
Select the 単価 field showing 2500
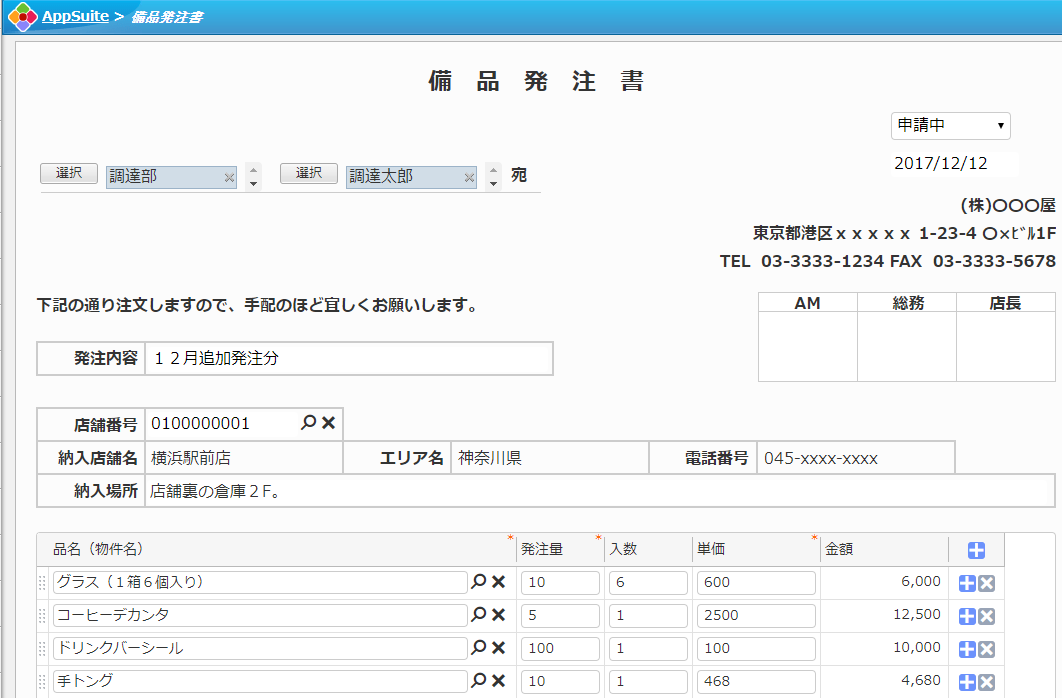pos(755,615)
